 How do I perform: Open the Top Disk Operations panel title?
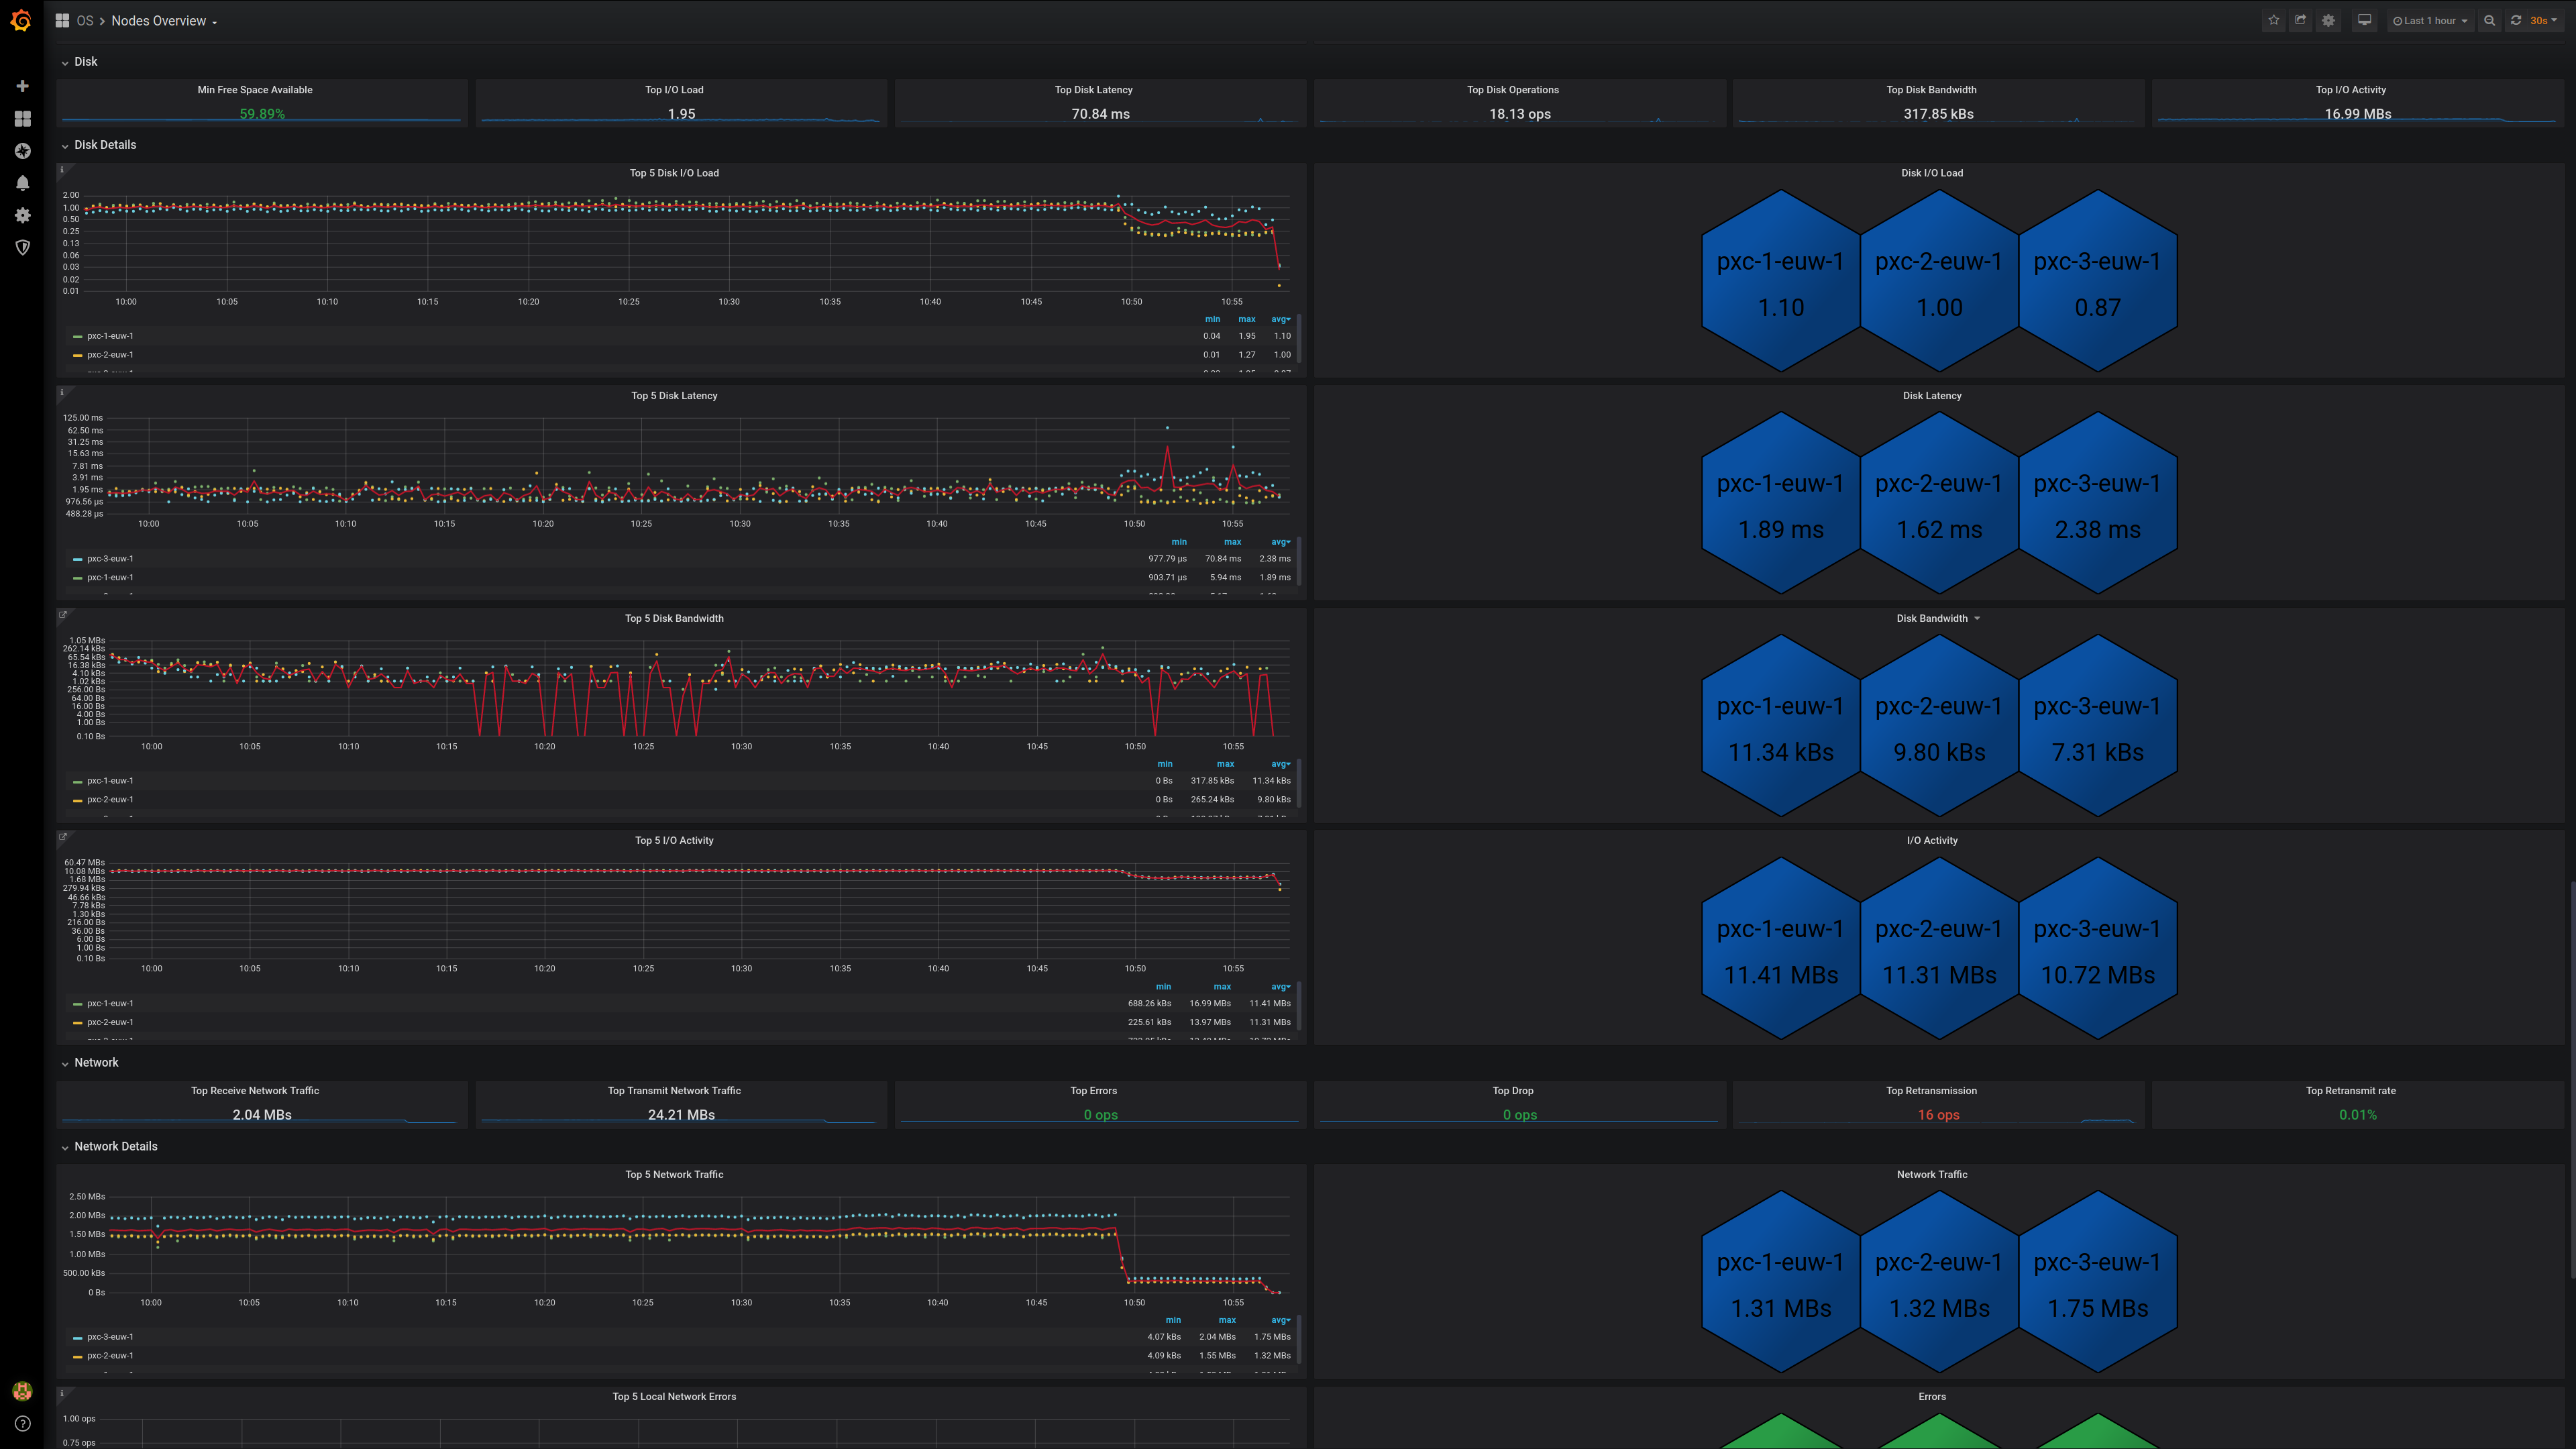(1512, 90)
